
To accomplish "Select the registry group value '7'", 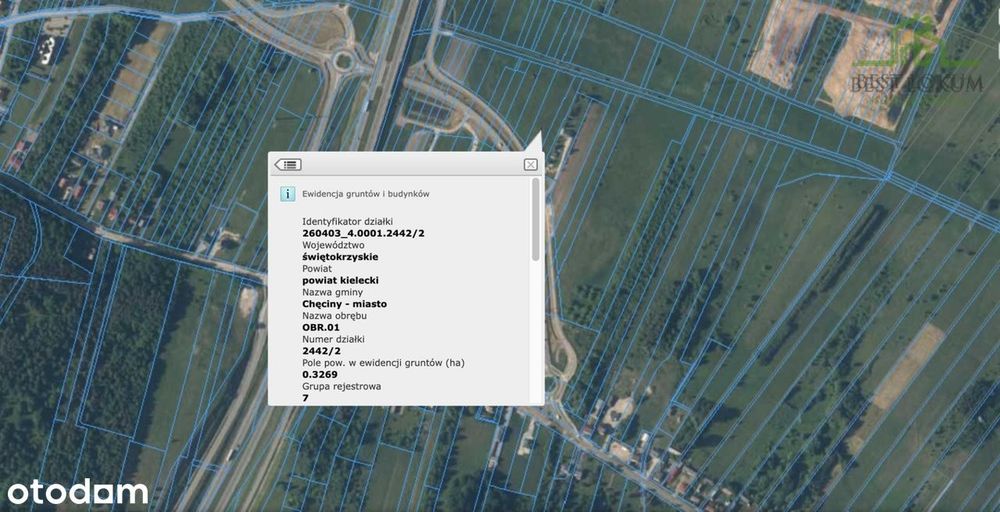I will tap(305, 398).
